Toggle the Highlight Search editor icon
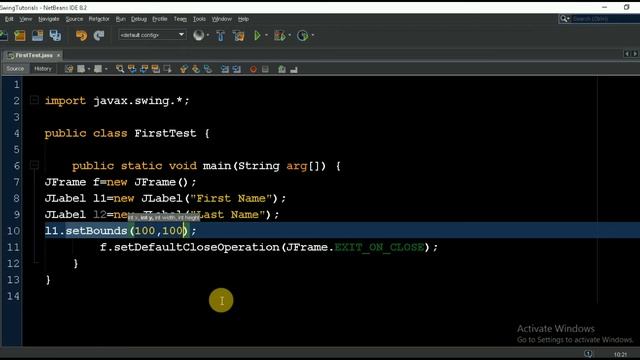 pos(156,69)
